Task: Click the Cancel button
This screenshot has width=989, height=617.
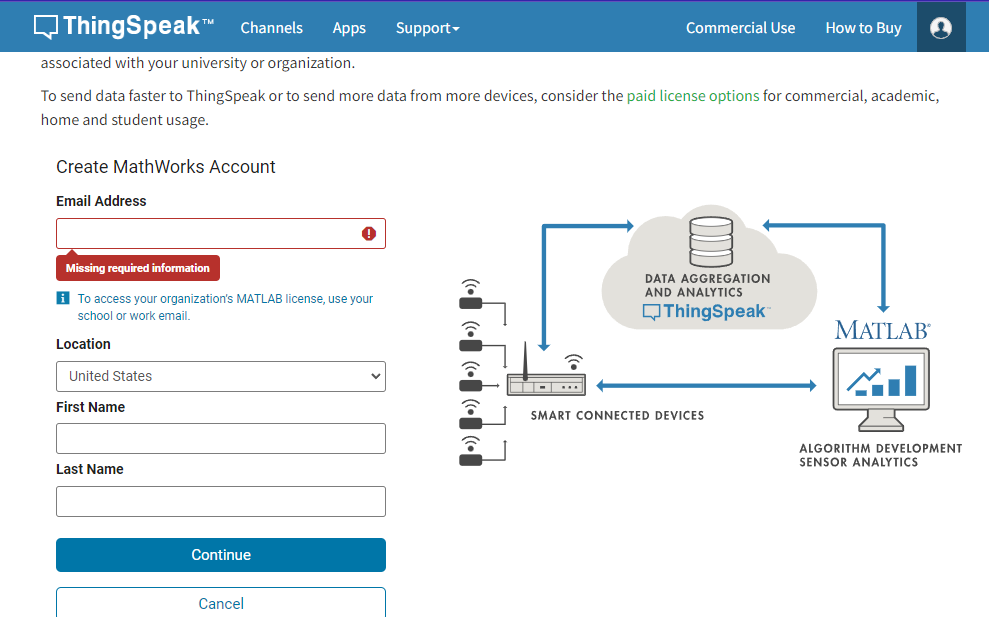Action: coord(221,602)
